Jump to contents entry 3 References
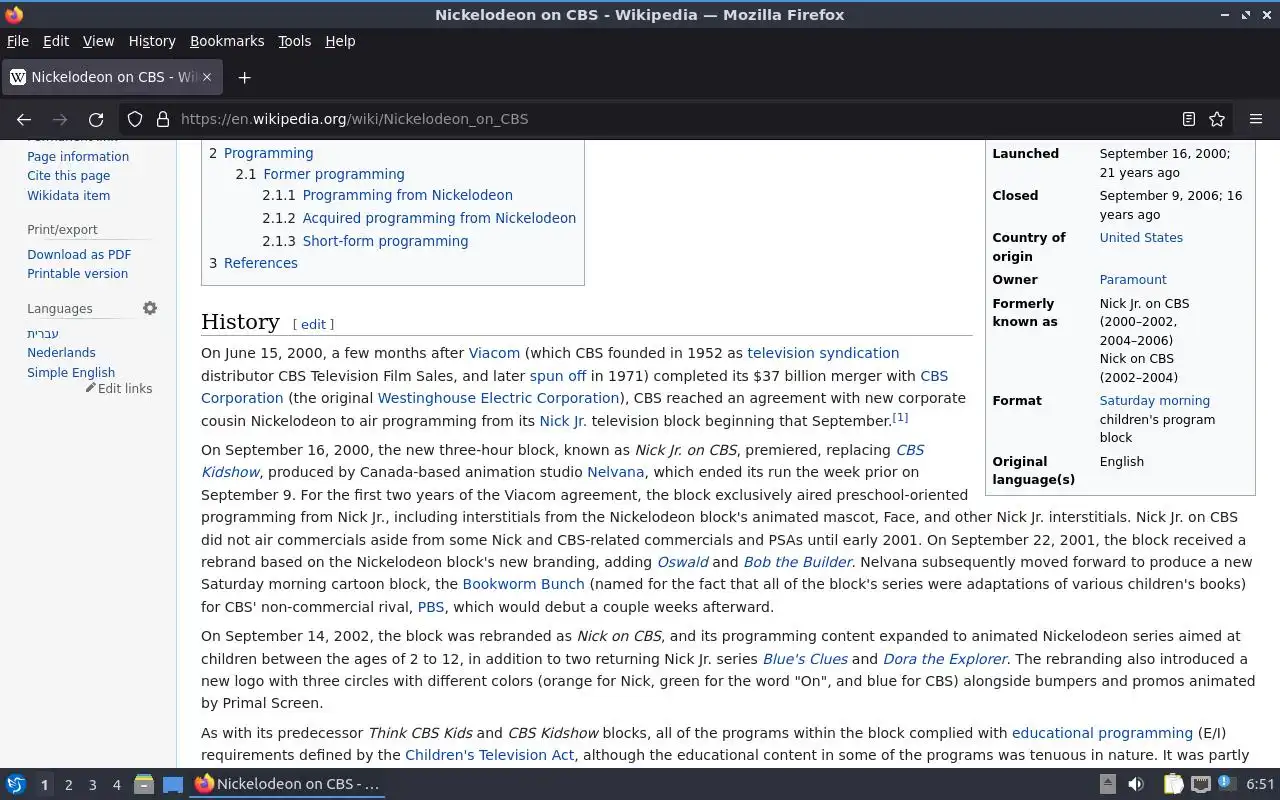 coord(253,263)
